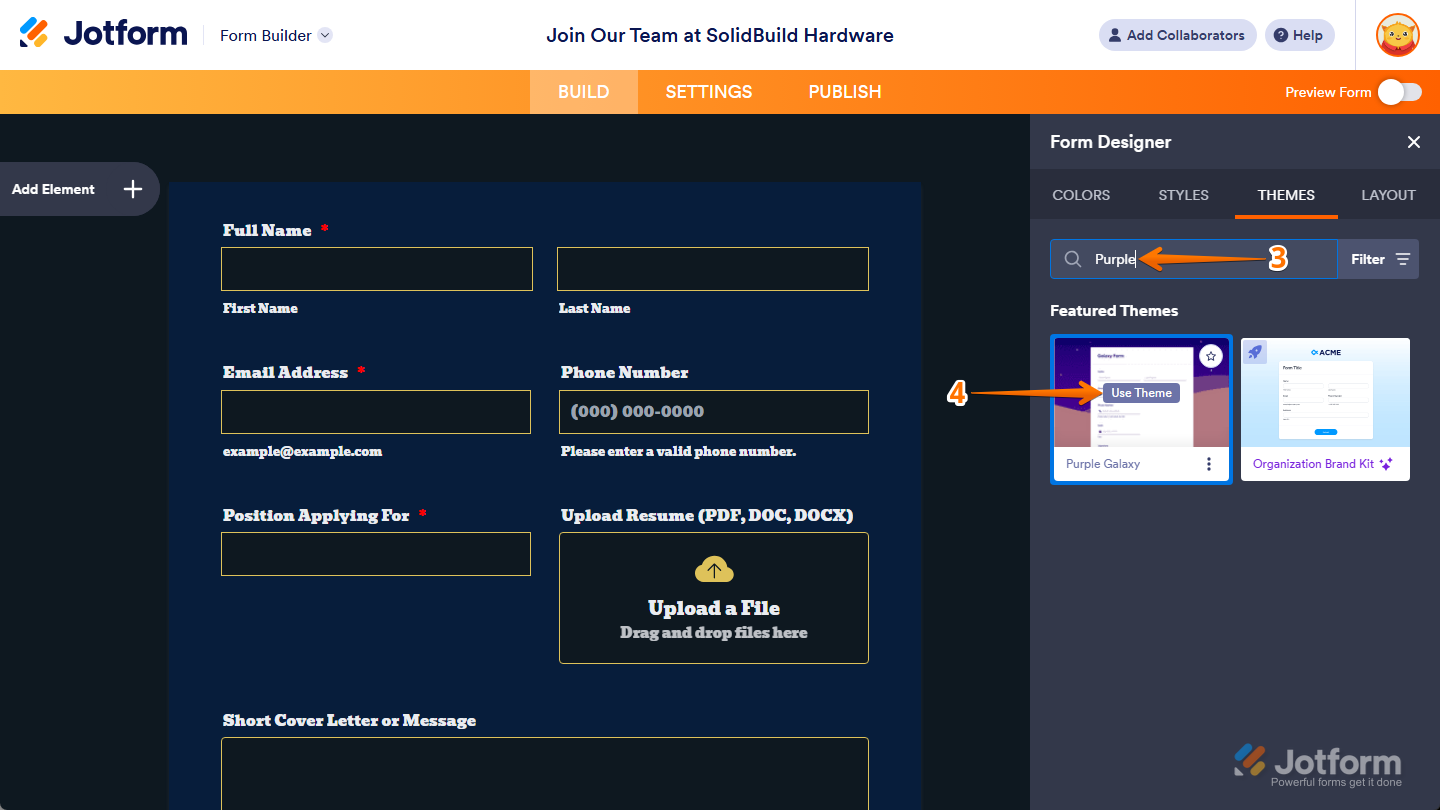The height and width of the screenshot is (810, 1440).
Task: Select the THEMES tab in Form Designer
Action: [x=1286, y=195]
